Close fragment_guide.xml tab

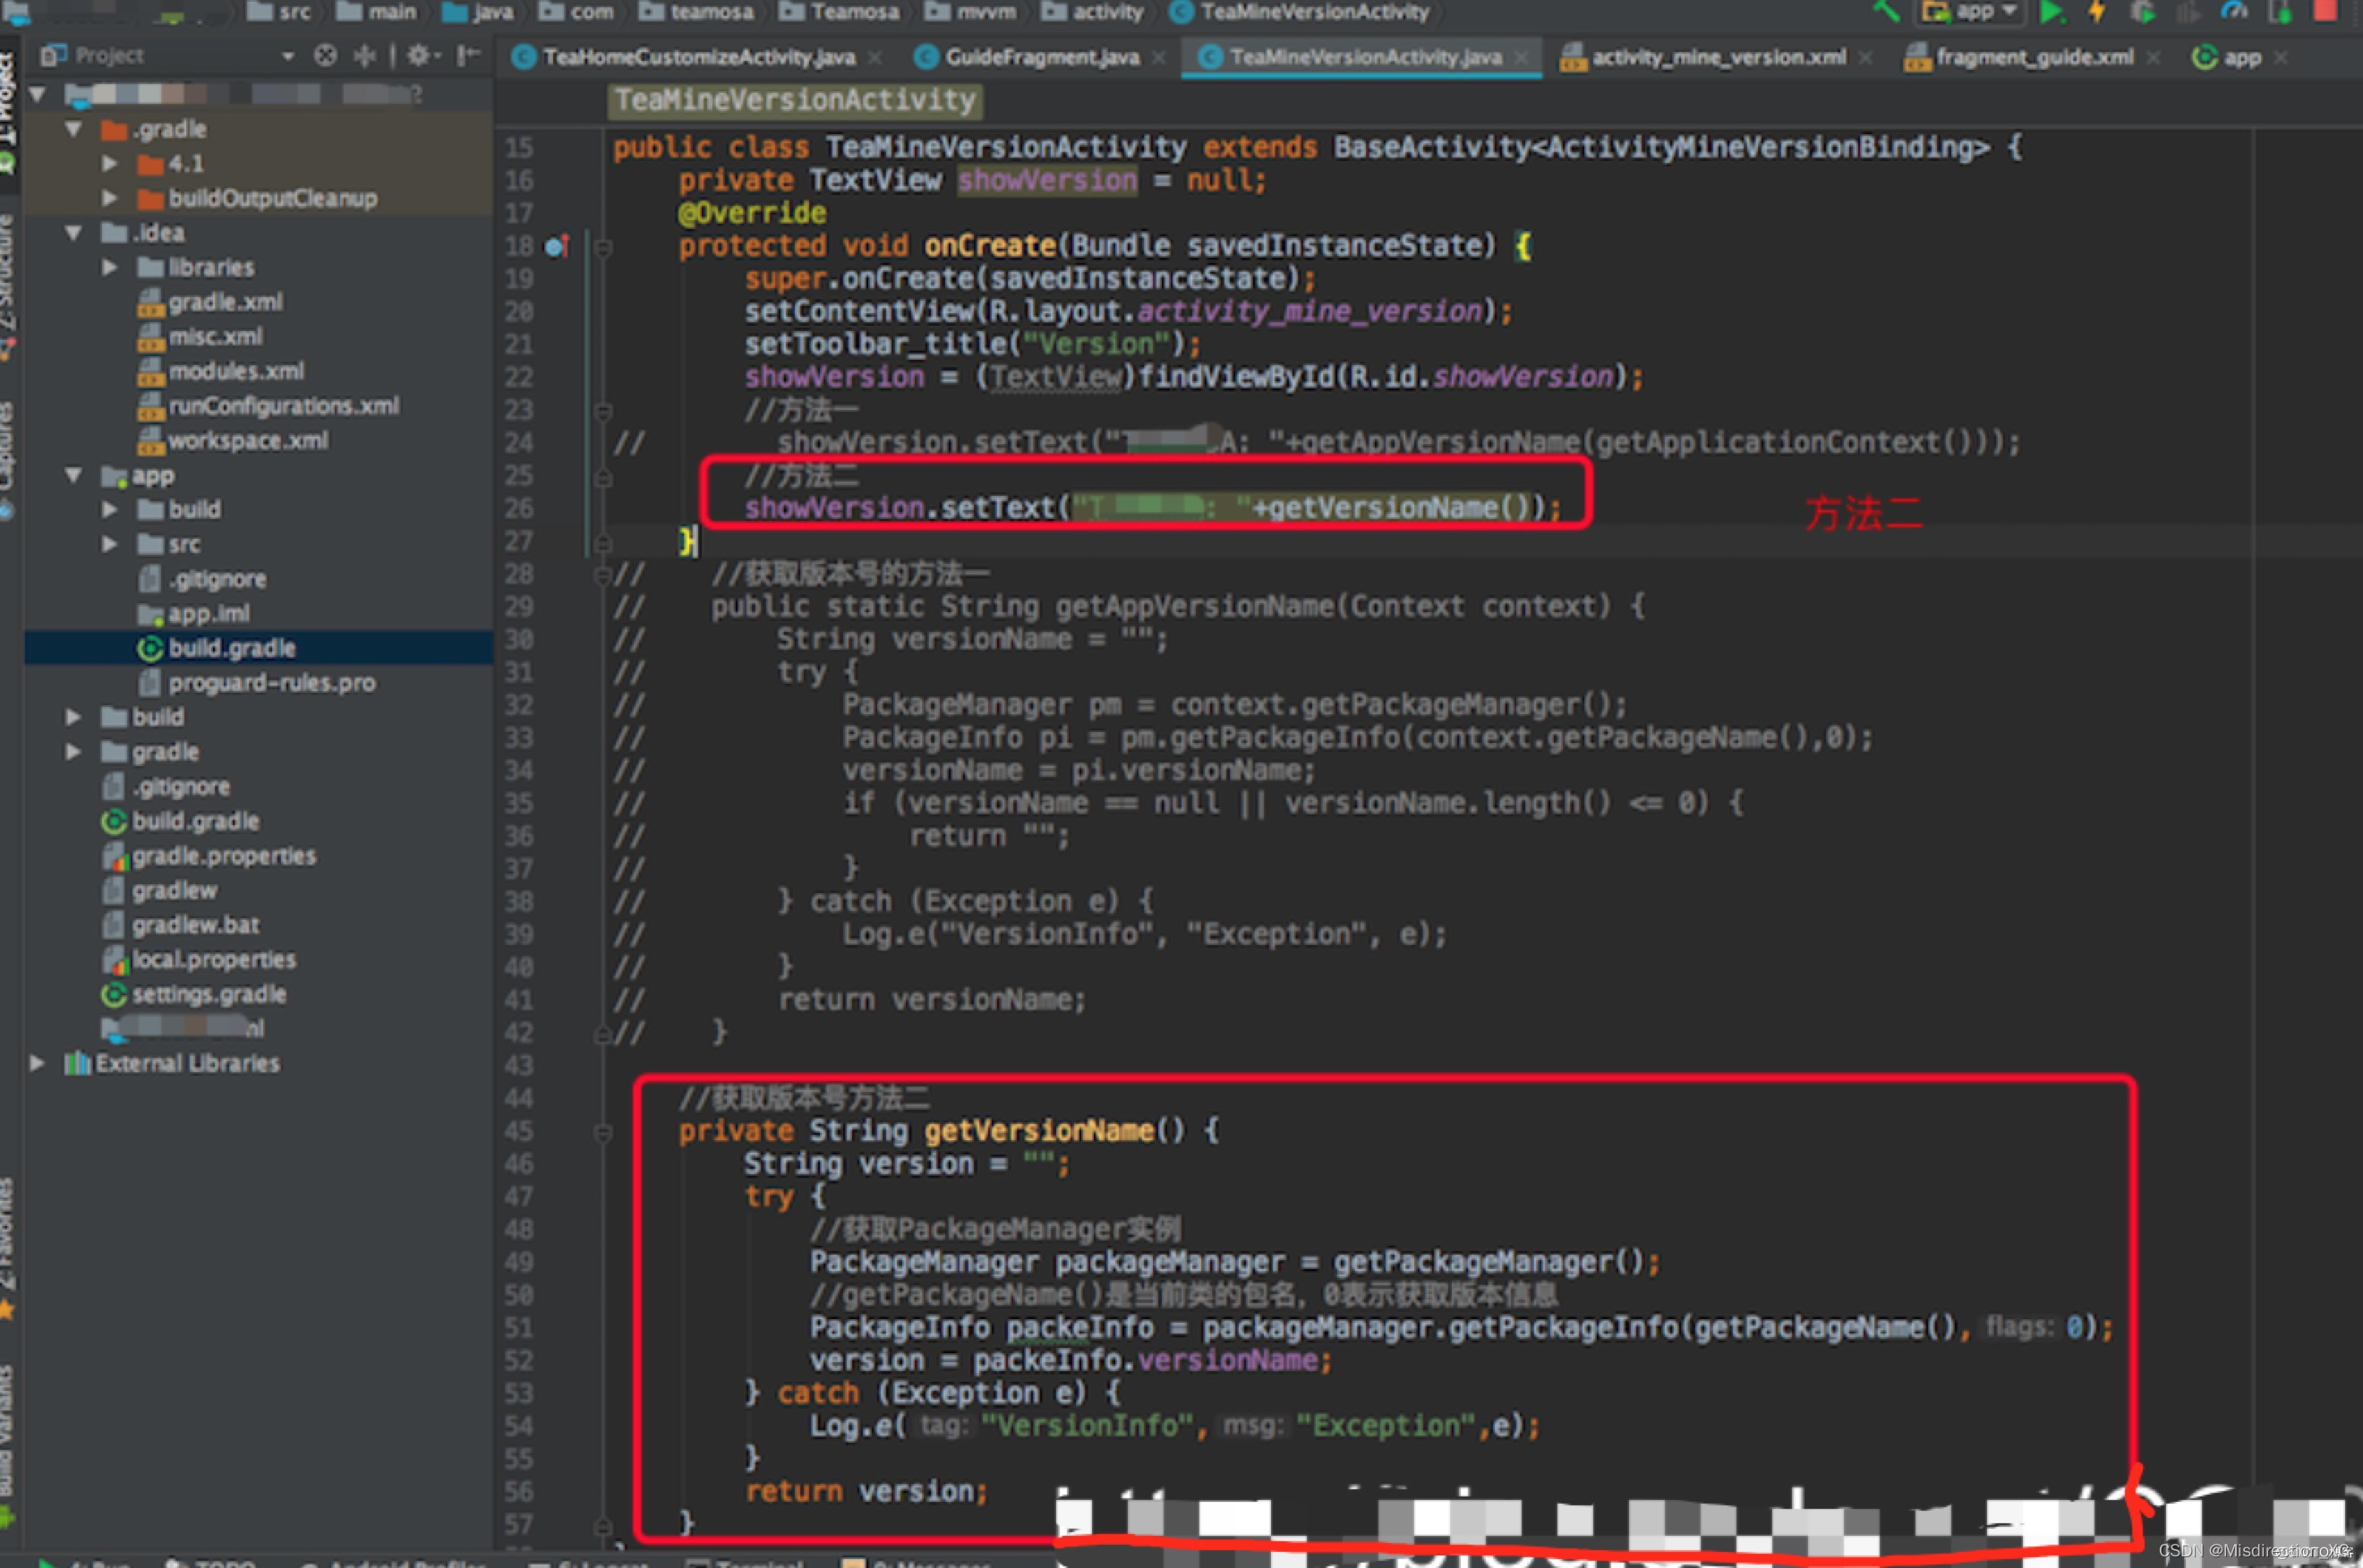(2153, 58)
